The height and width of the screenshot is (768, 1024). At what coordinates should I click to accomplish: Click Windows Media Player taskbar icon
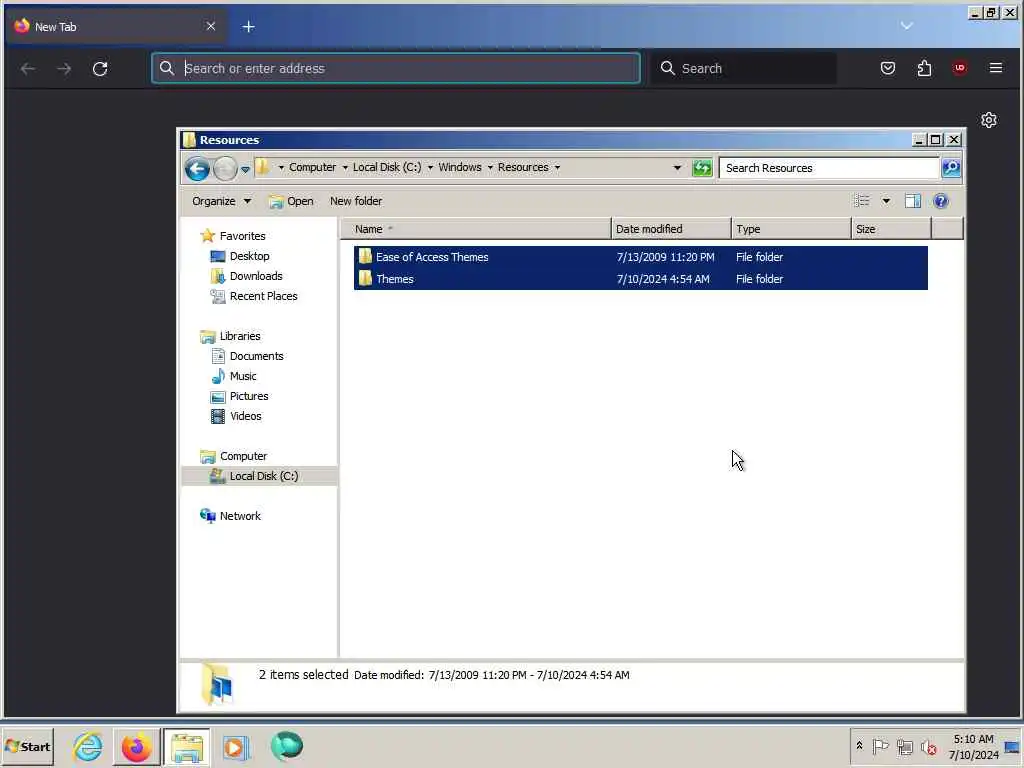[x=236, y=746]
